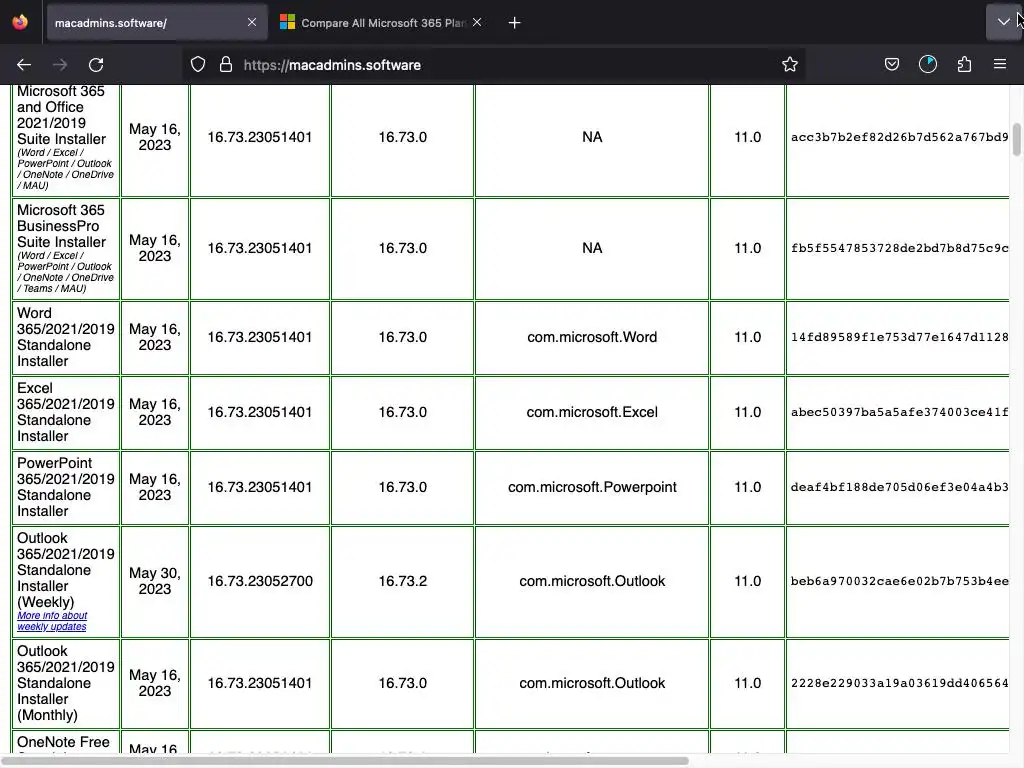Open a new tab with the plus button
Viewport: 1024px width, 768px height.
point(515,23)
